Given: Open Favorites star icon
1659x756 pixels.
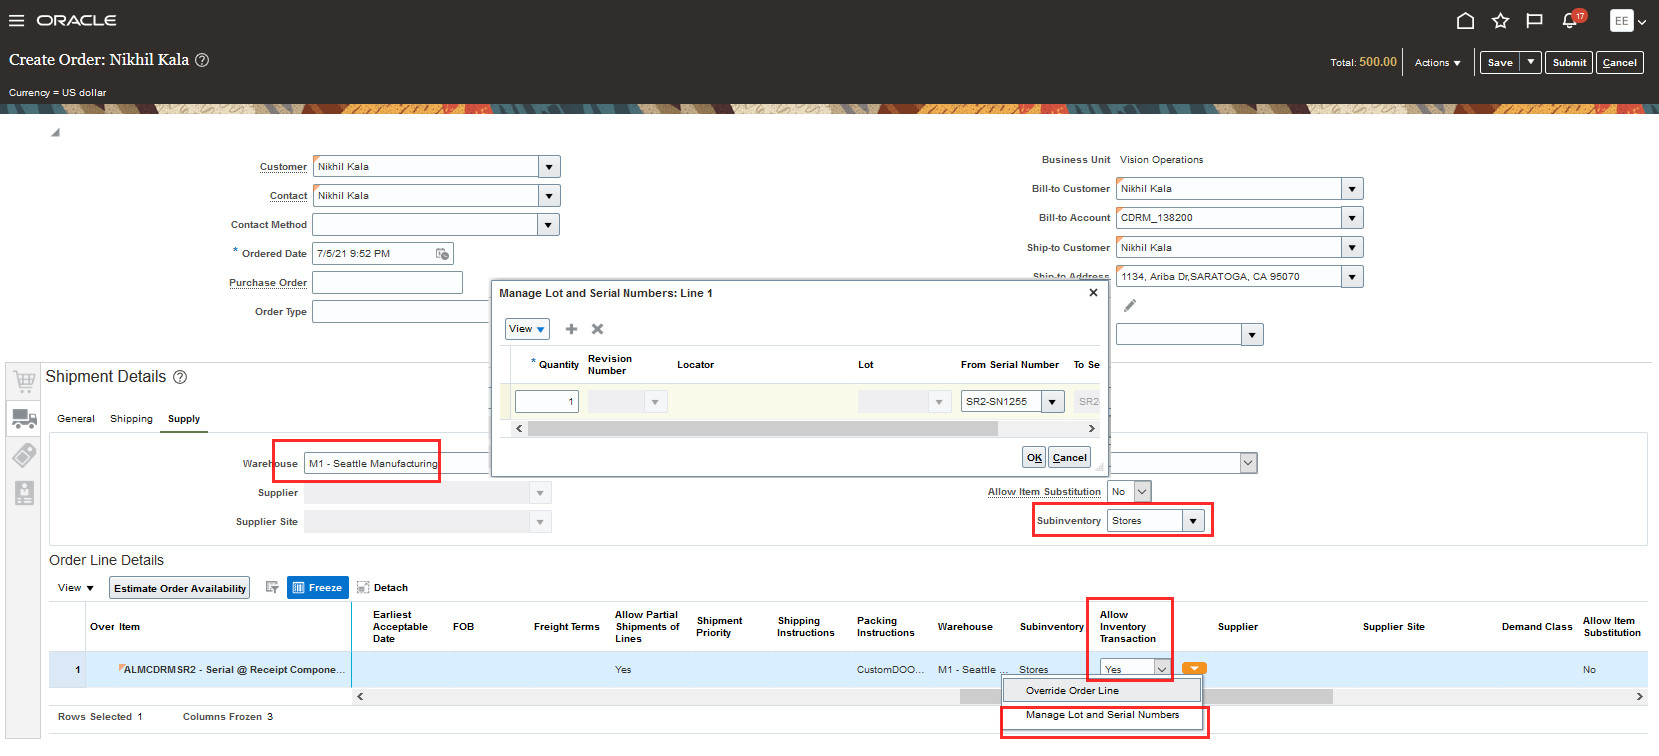Looking at the screenshot, I should (x=1500, y=21).
